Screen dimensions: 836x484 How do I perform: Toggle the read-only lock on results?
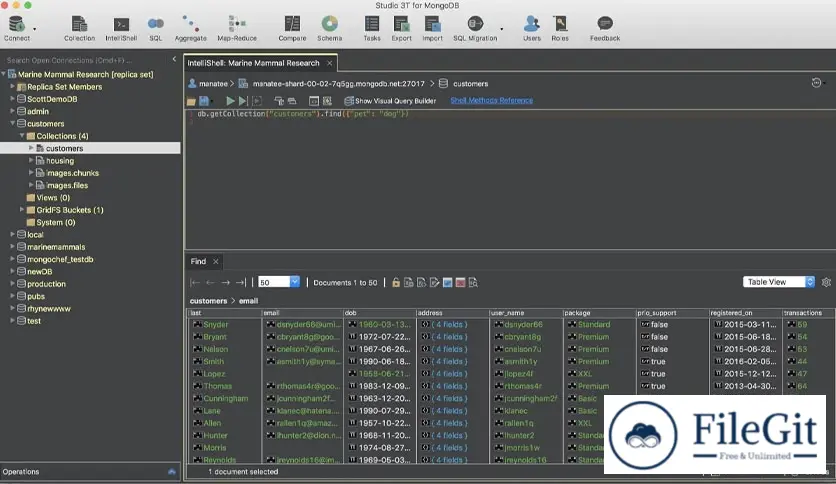click(396, 283)
